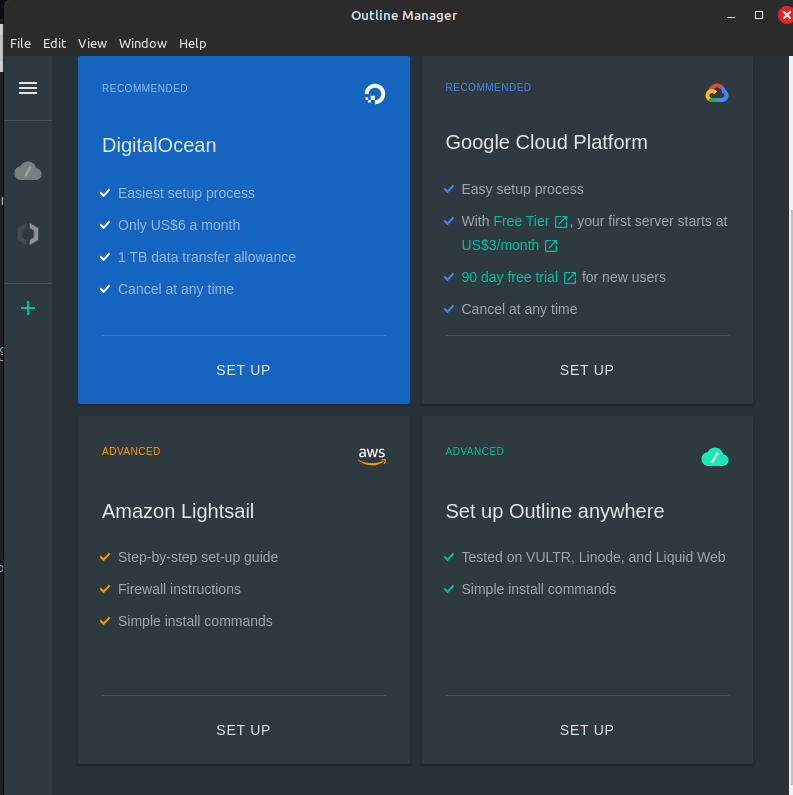Click the Google Cloud logo icon
Image resolution: width=793 pixels, height=795 pixels.
coord(716,93)
